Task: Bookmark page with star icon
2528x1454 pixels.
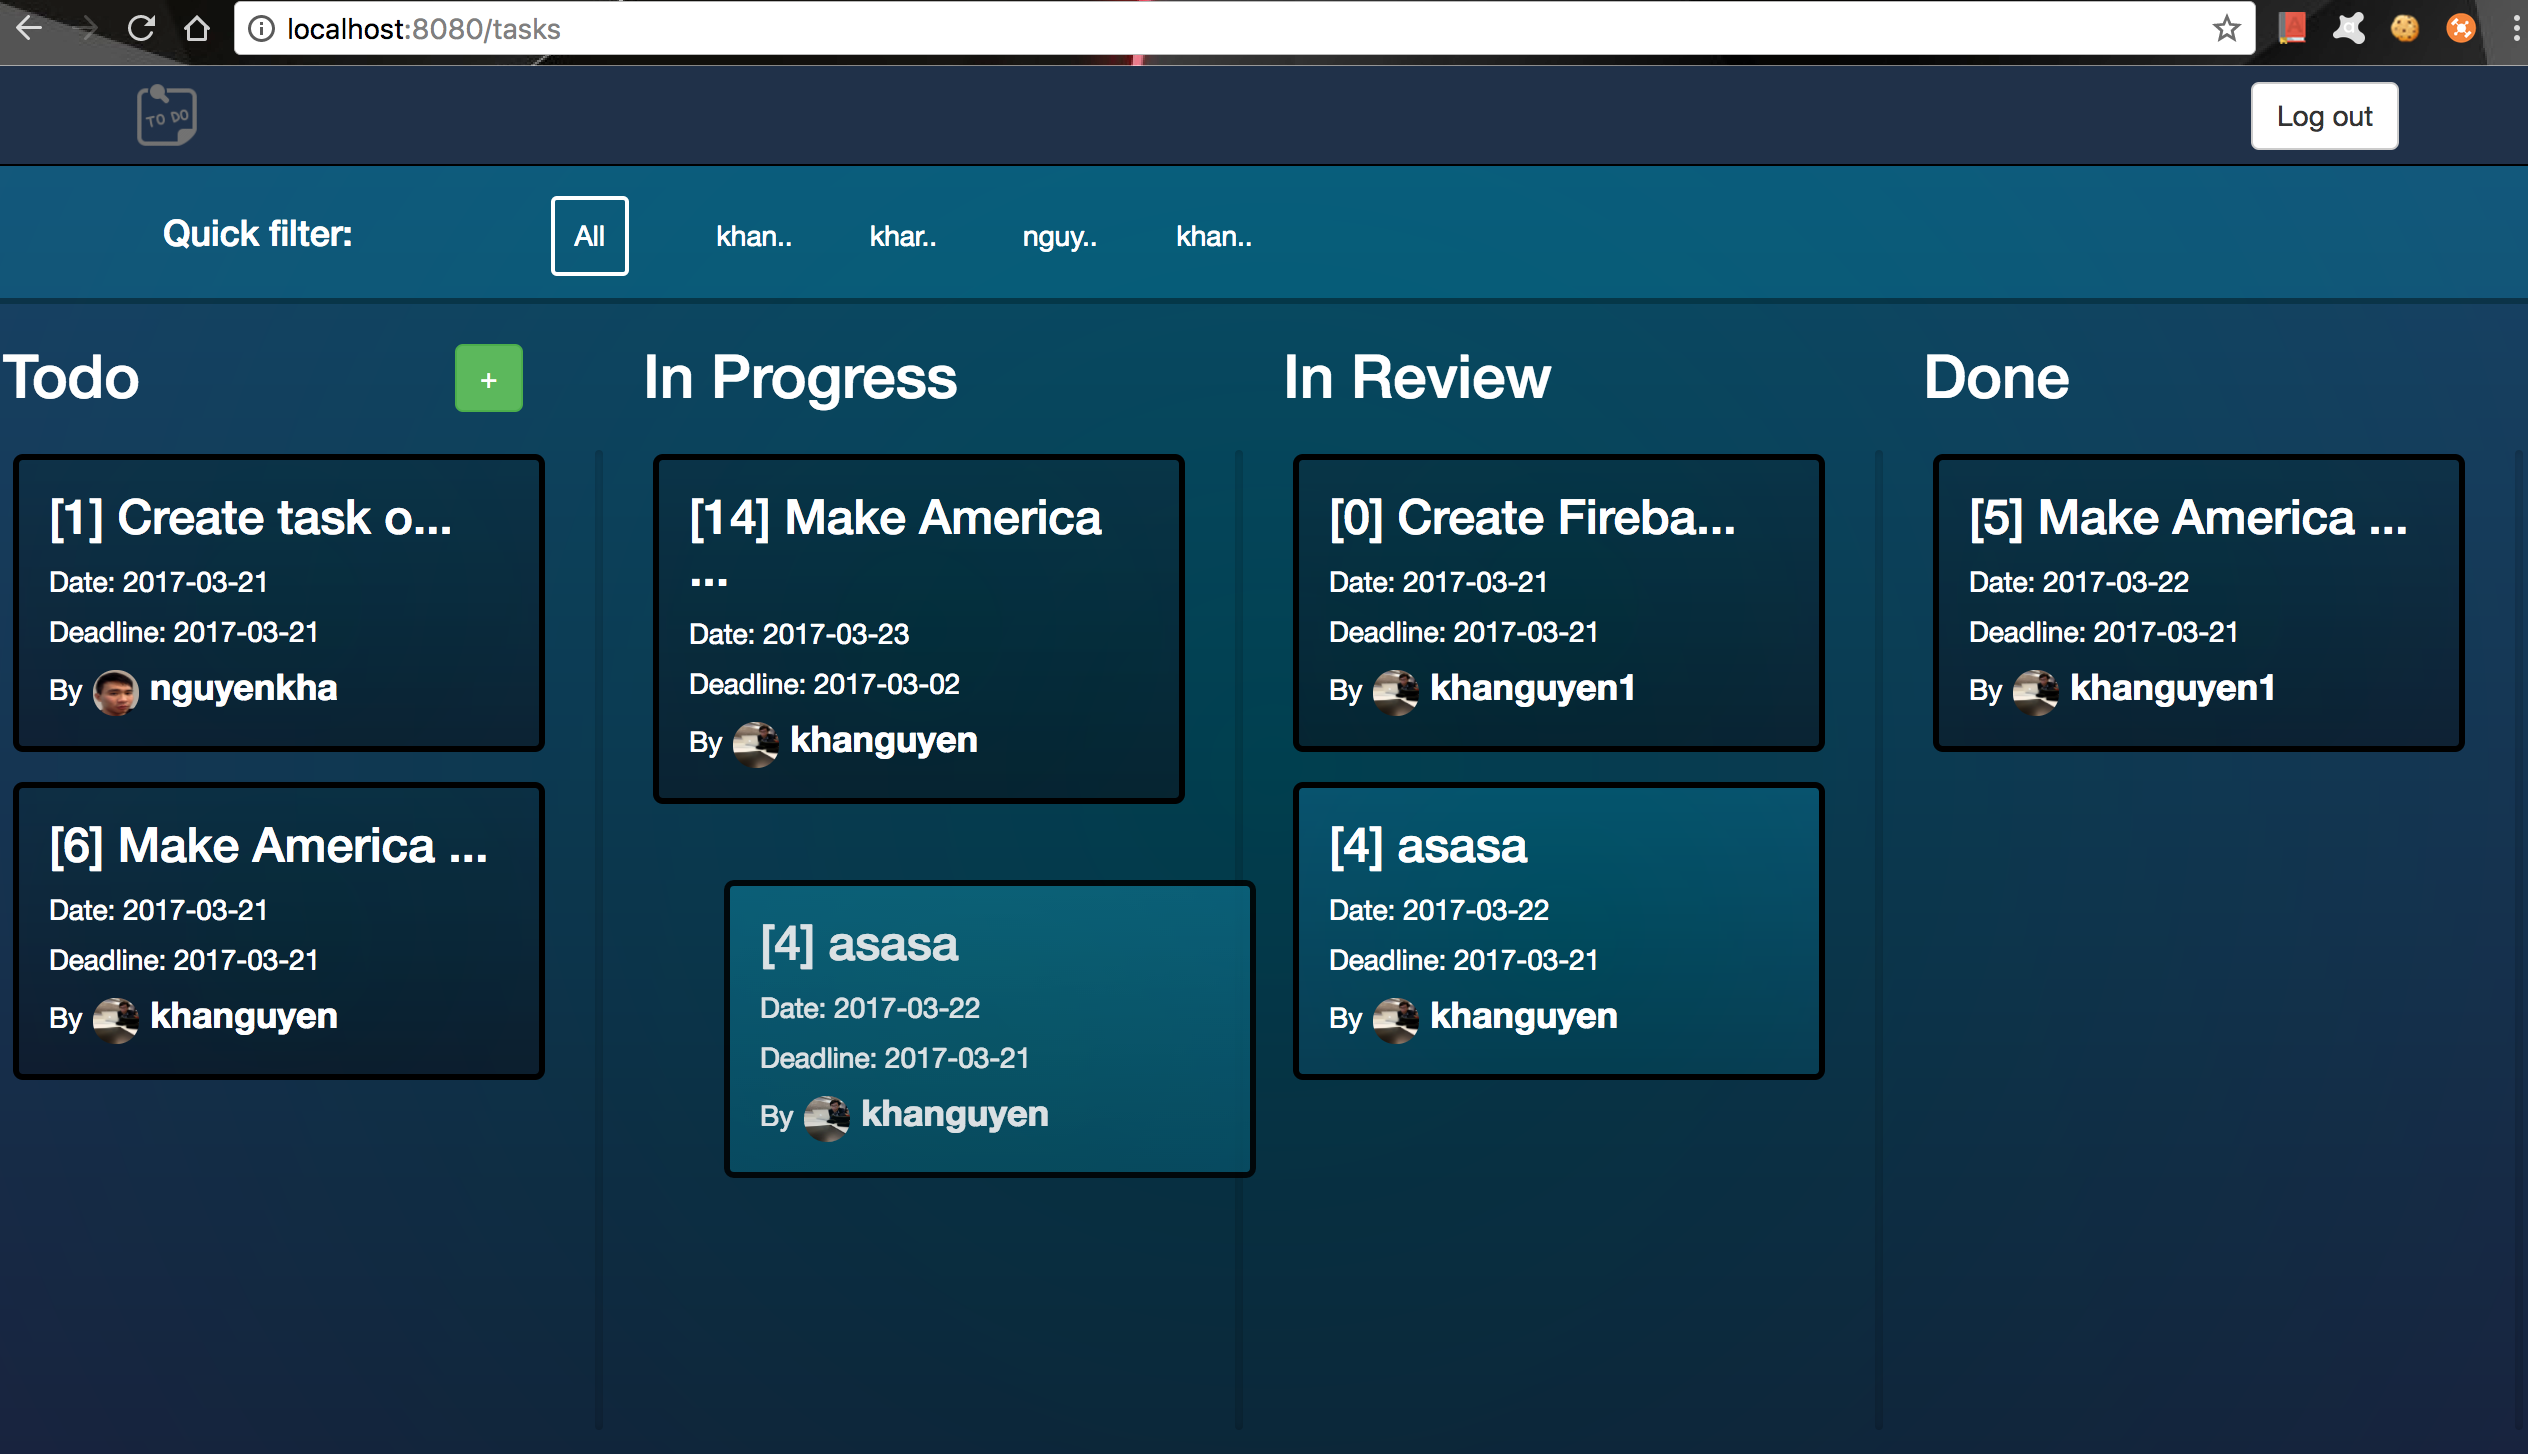Action: click(2226, 28)
